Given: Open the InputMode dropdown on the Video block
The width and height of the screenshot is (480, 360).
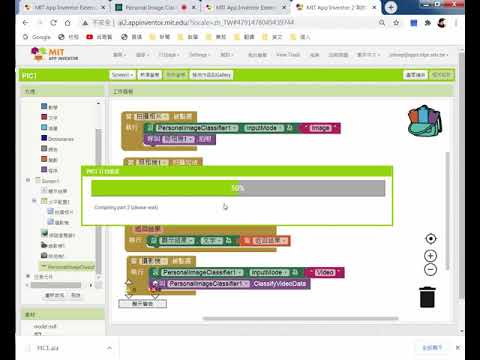Looking at the screenshot, I should pos(269,273).
